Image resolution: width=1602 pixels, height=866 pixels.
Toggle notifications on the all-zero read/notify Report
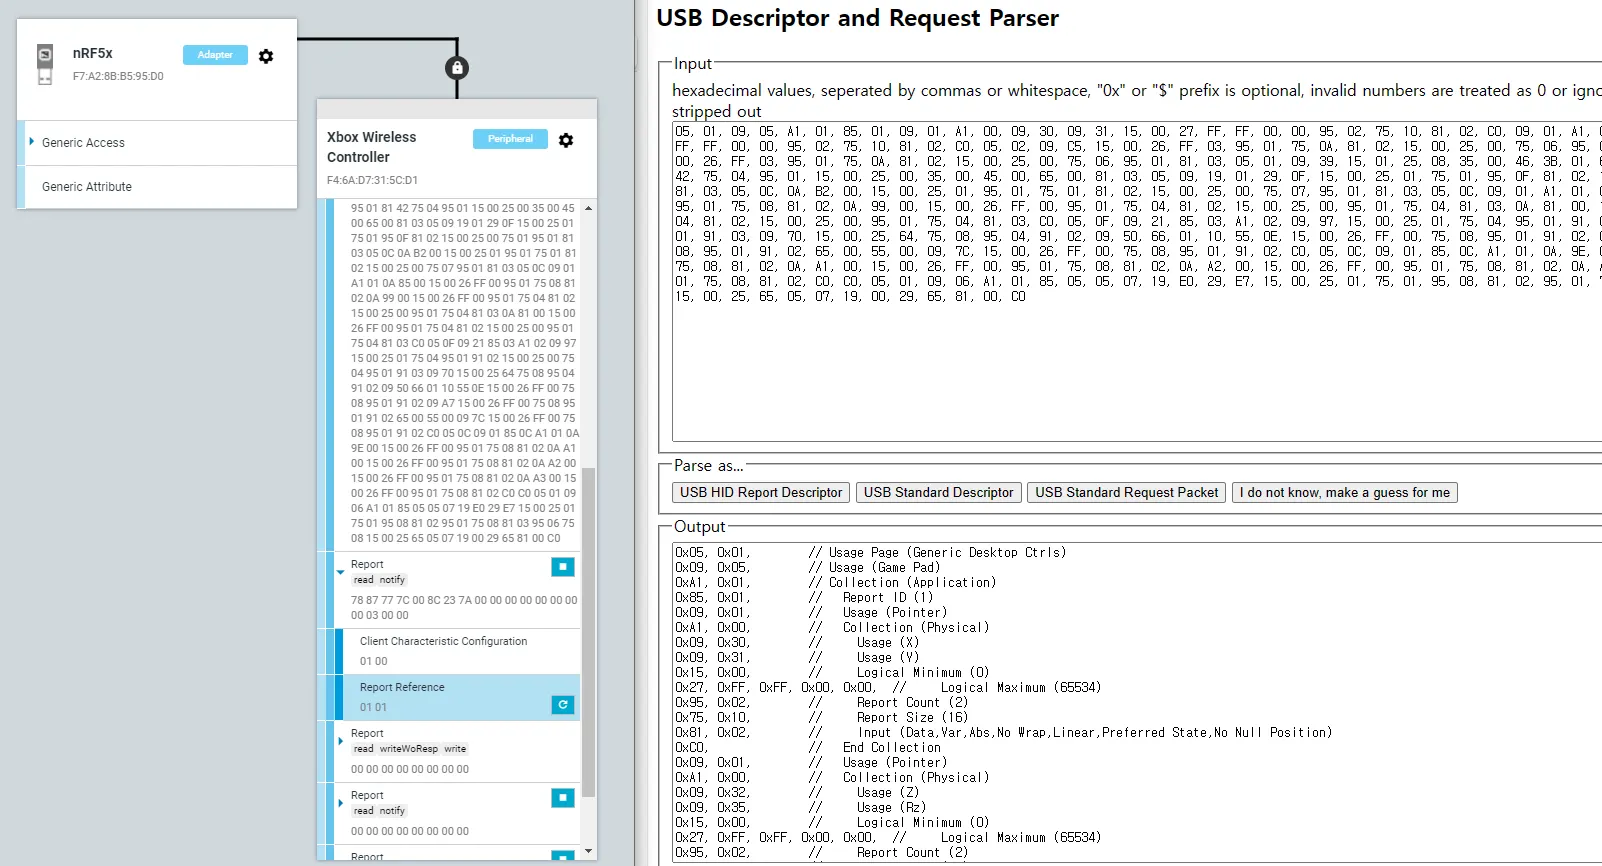[x=563, y=798]
